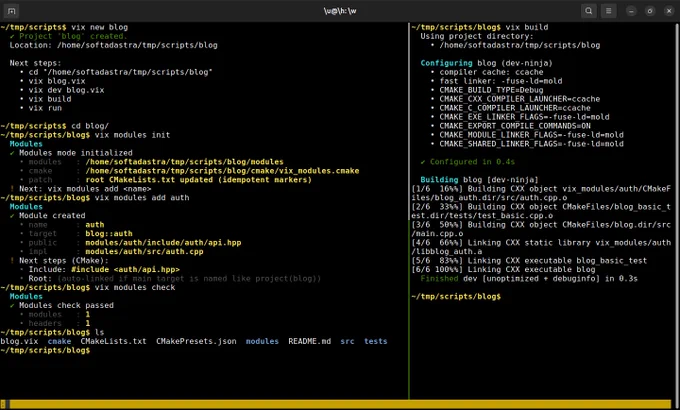Click the target value 'blog::auth'
Screen dimensions: 680x410
[x=109, y=233]
